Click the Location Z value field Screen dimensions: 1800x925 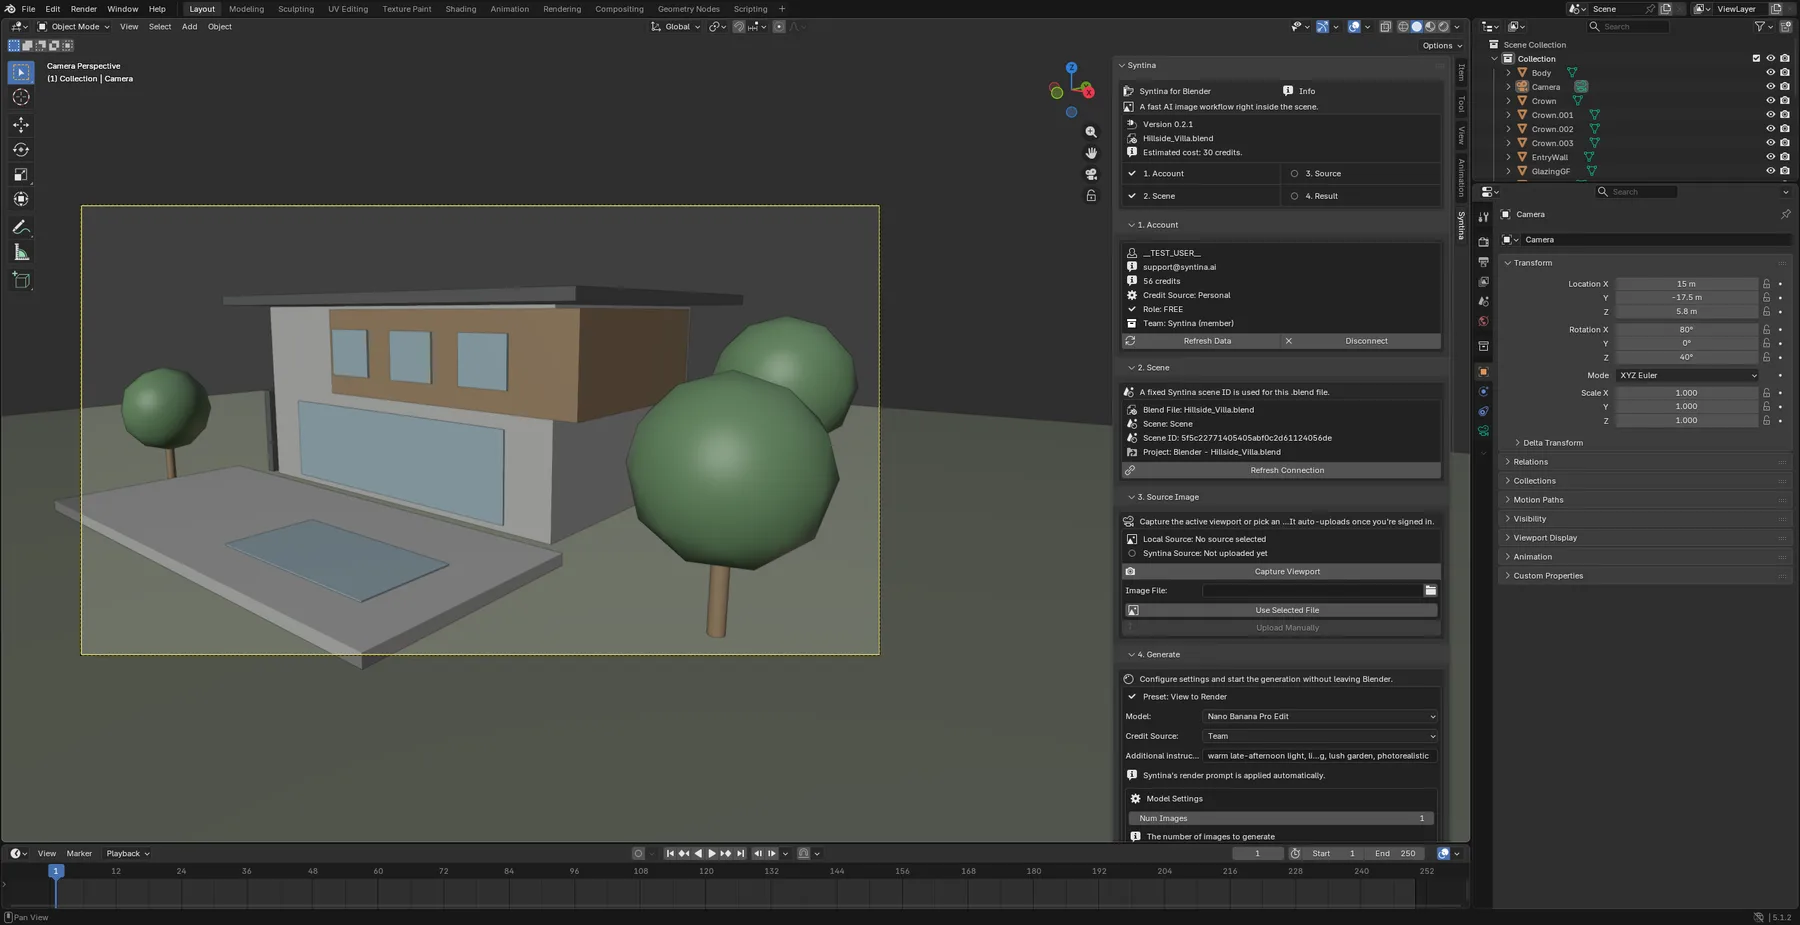[1687, 311]
